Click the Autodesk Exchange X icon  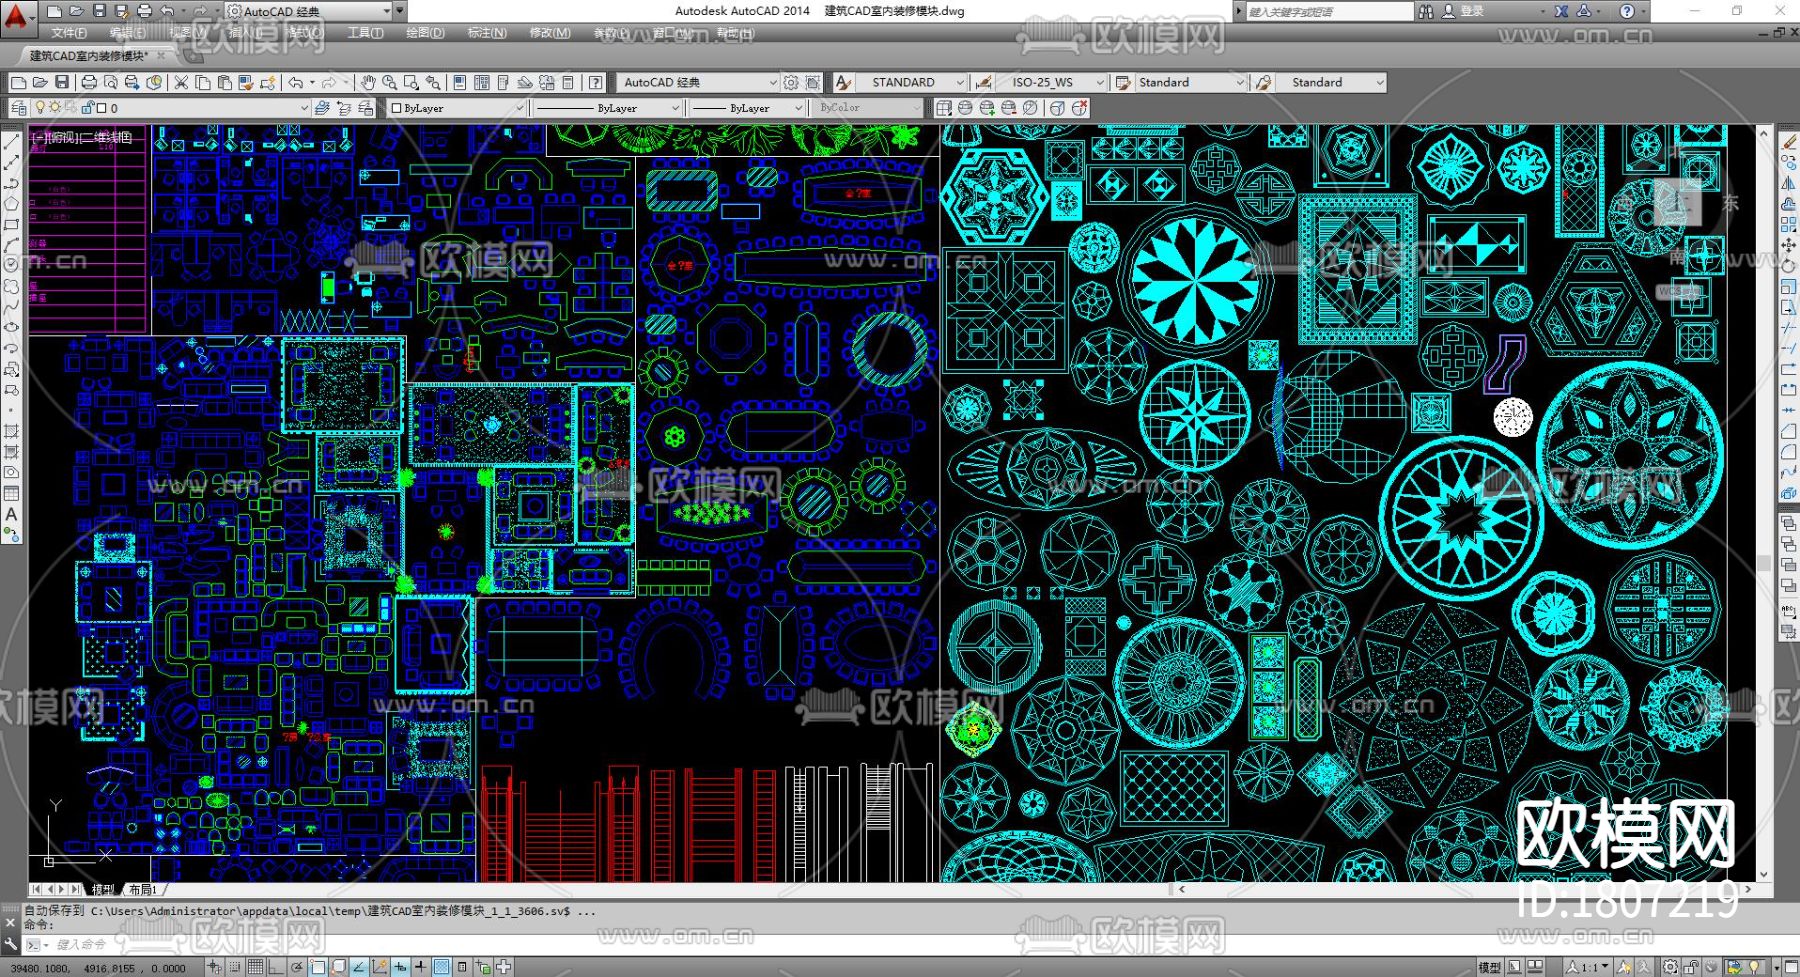tap(1561, 11)
